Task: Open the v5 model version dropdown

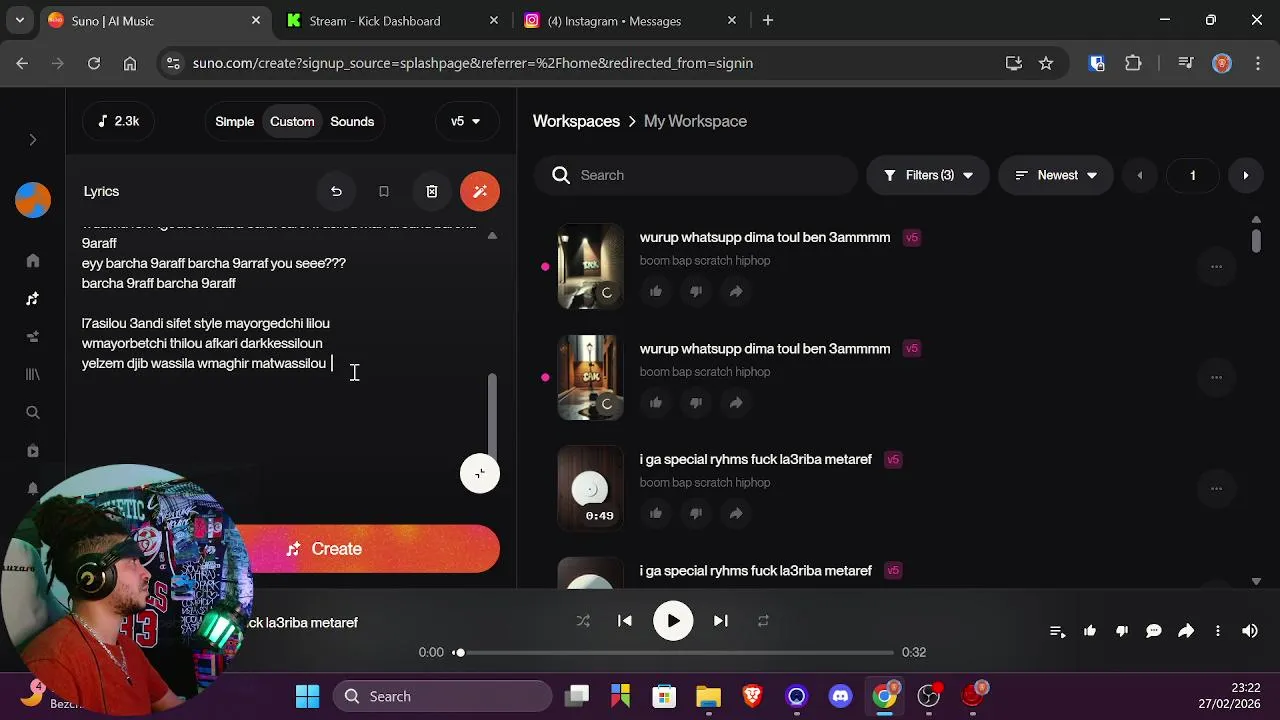Action: pos(466,121)
